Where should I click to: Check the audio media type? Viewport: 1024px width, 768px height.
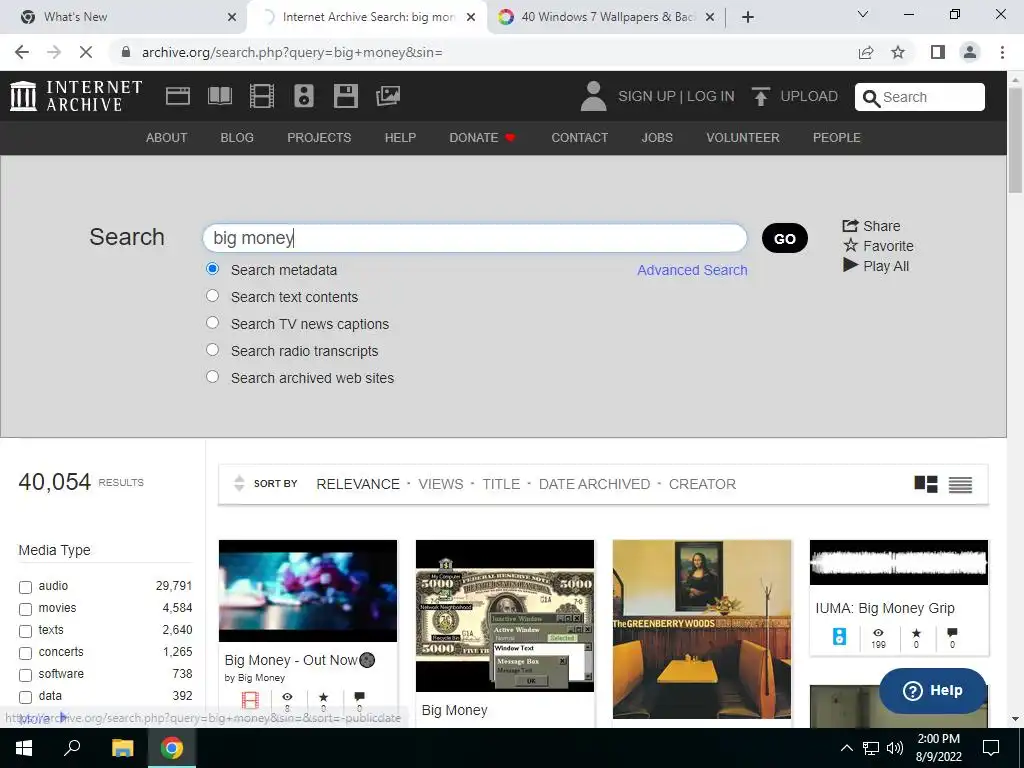tap(25, 587)
